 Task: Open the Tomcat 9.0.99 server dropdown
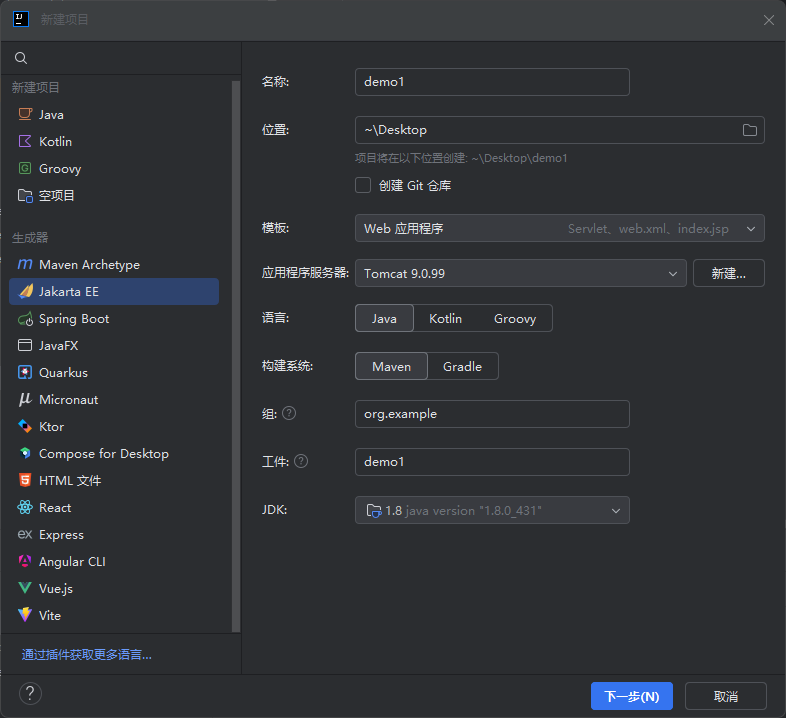[x=520, y=273]
